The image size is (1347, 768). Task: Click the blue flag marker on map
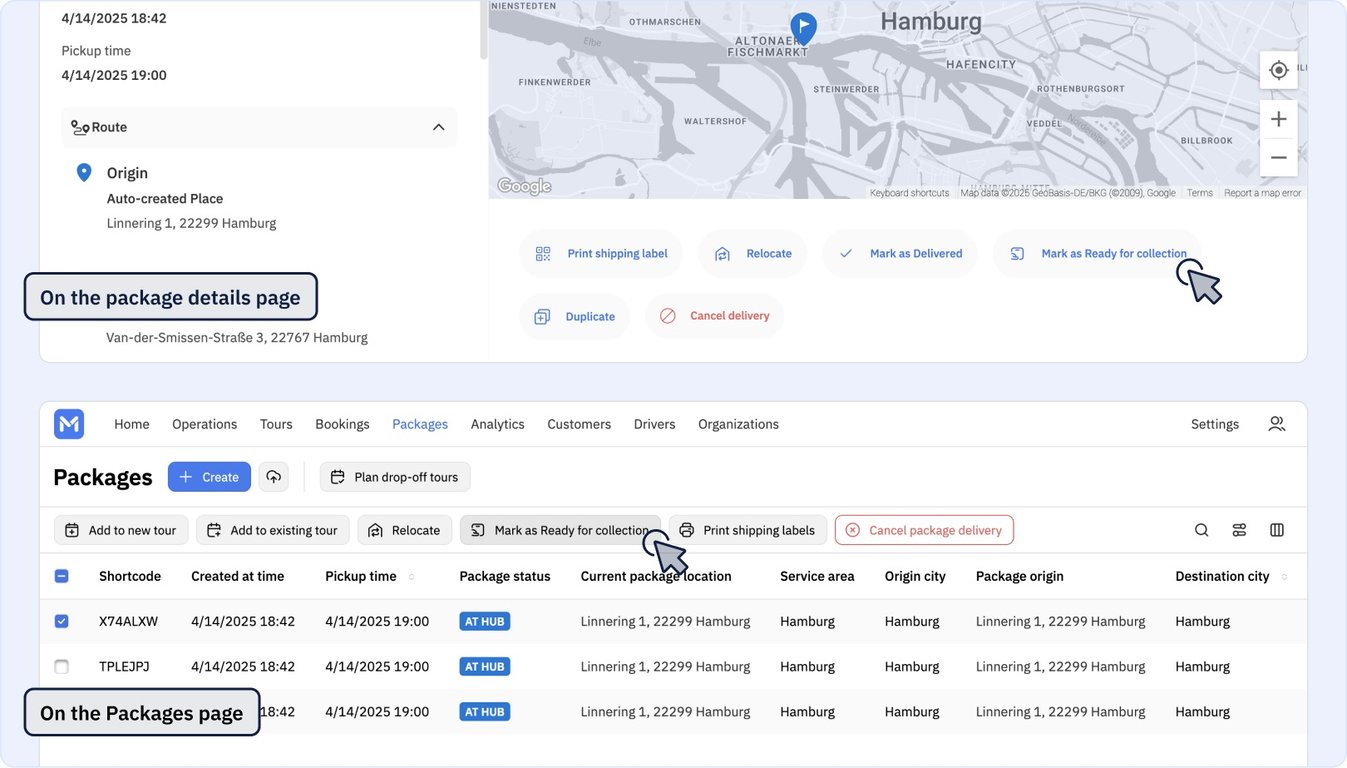[803, 27]
